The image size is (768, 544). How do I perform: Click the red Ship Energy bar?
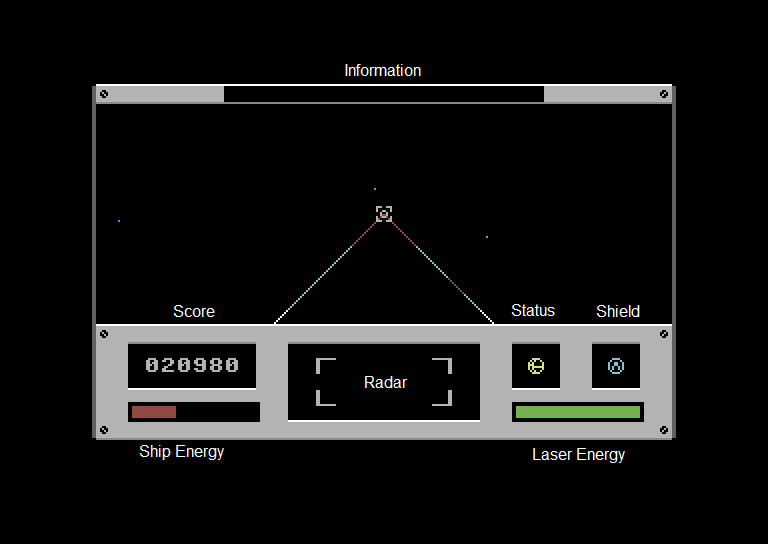click(154, 412)
